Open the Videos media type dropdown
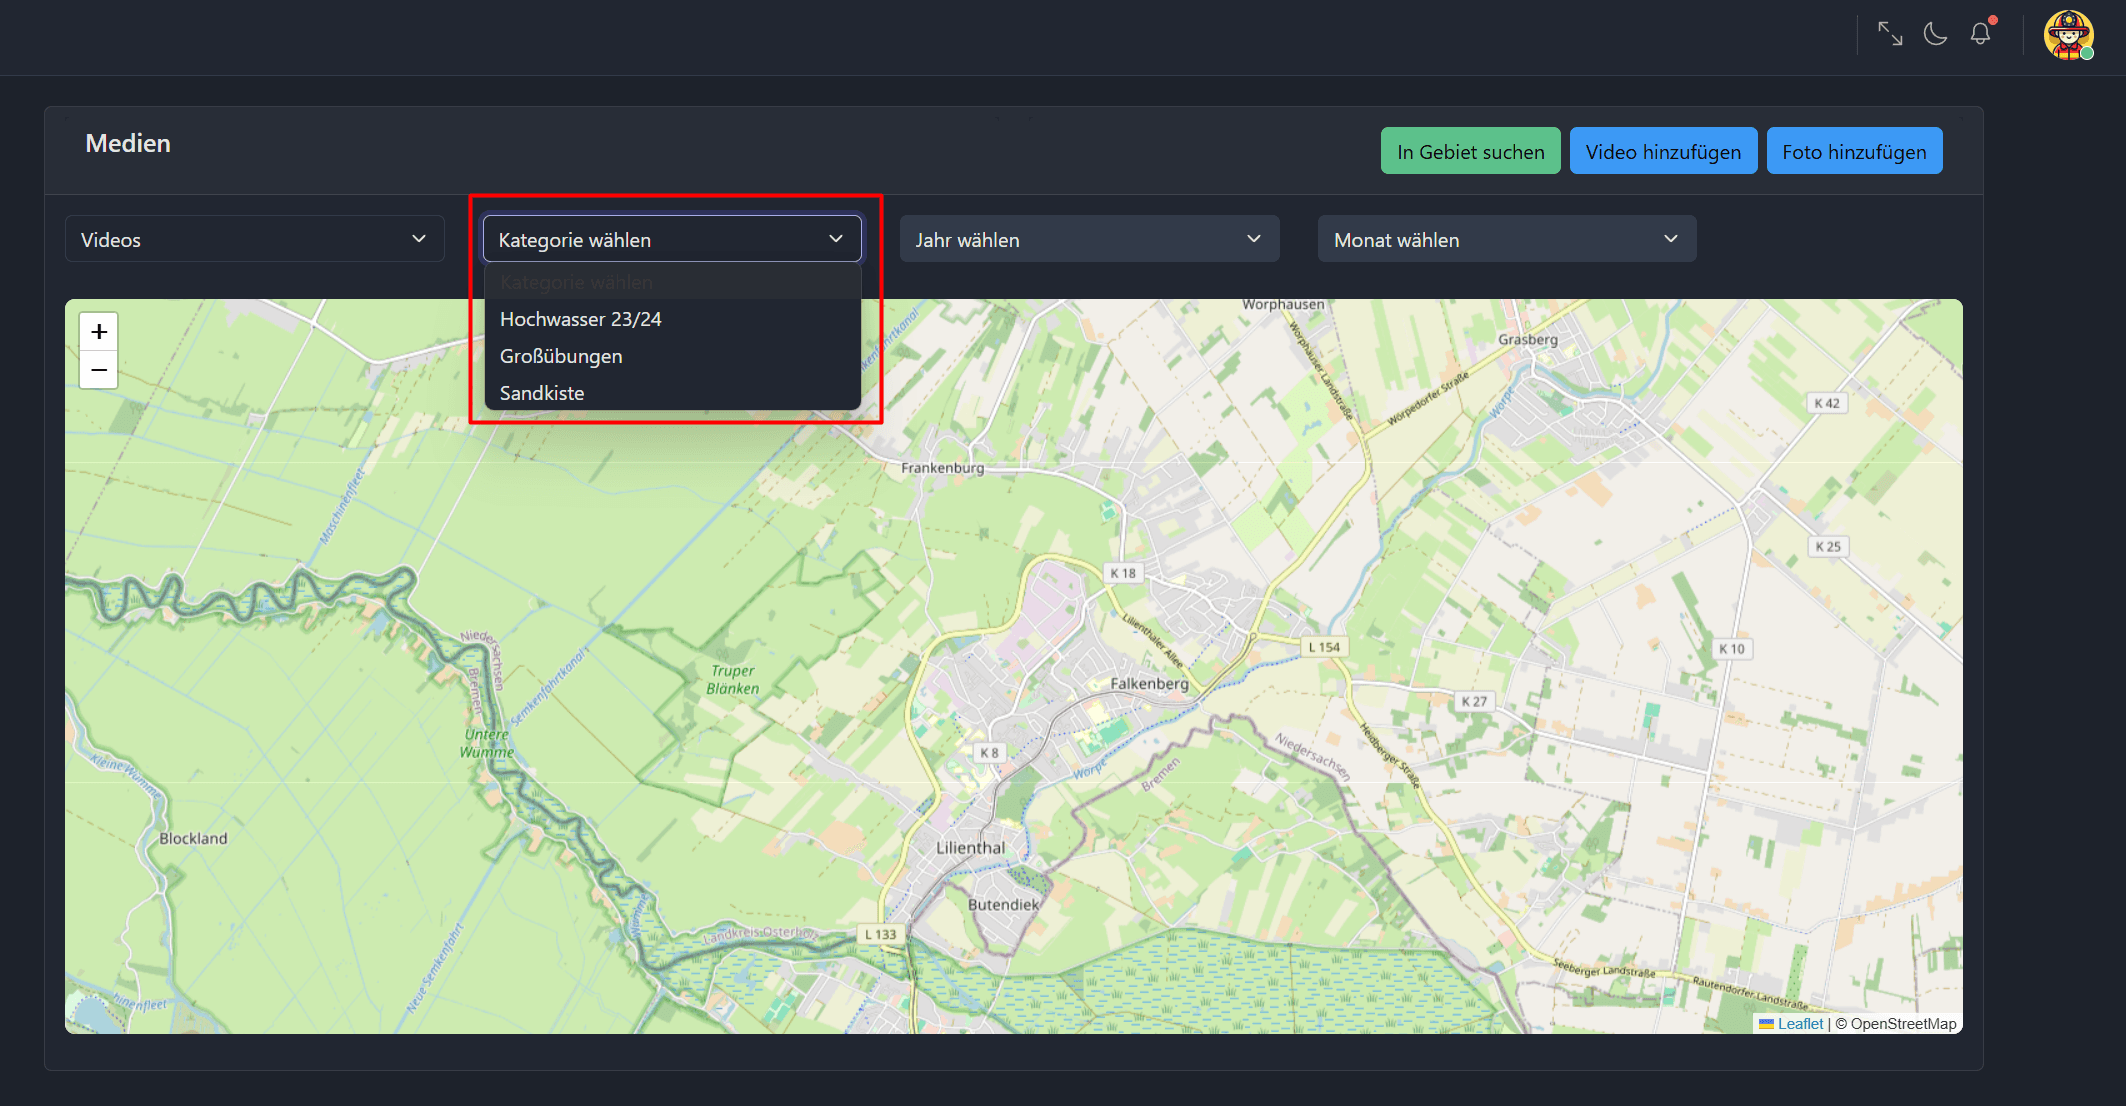The width and height of the screenshot is (2126, 1106). [x=254, y=240]
